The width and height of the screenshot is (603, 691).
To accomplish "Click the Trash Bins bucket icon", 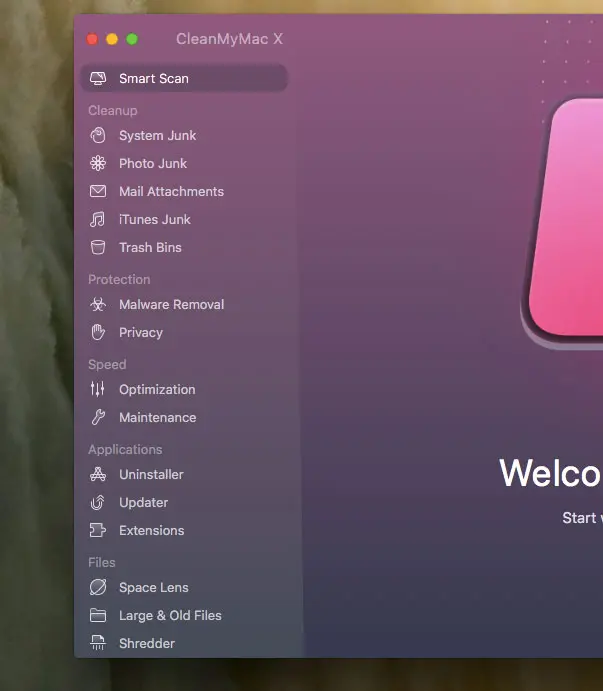I will tap(98, 247).
